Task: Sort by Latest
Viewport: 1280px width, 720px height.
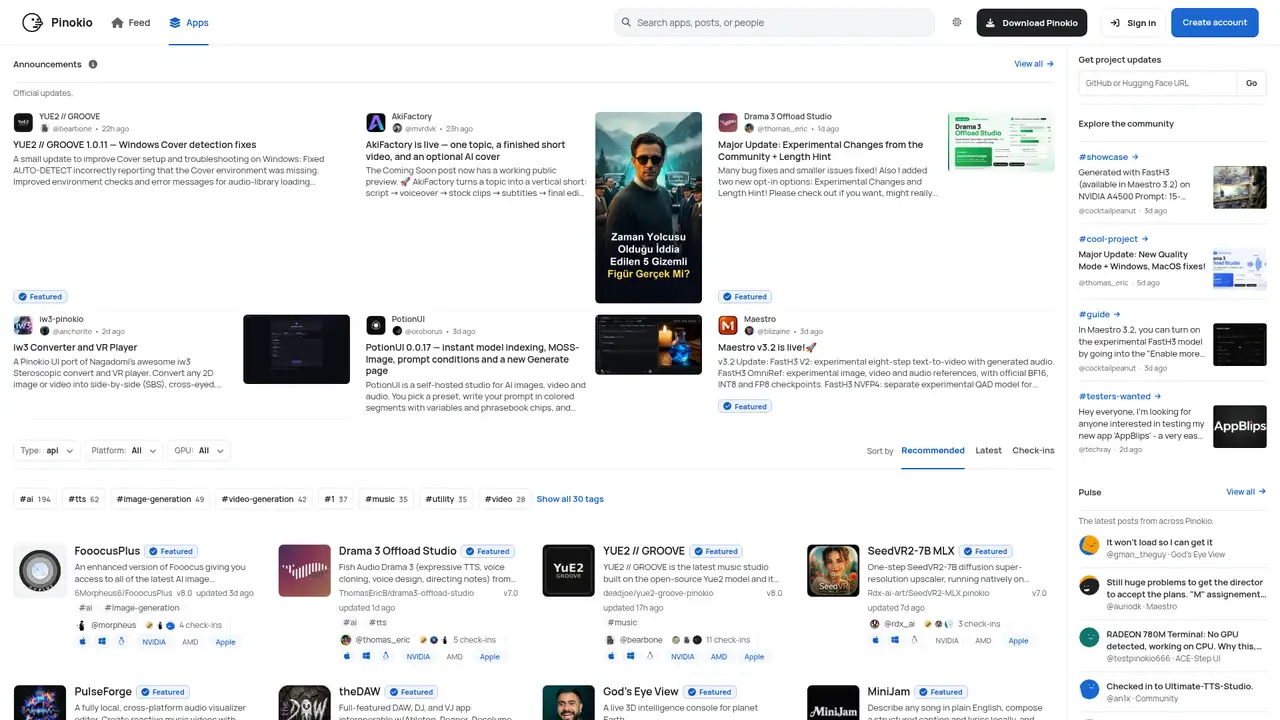Action: coord(988,450)
